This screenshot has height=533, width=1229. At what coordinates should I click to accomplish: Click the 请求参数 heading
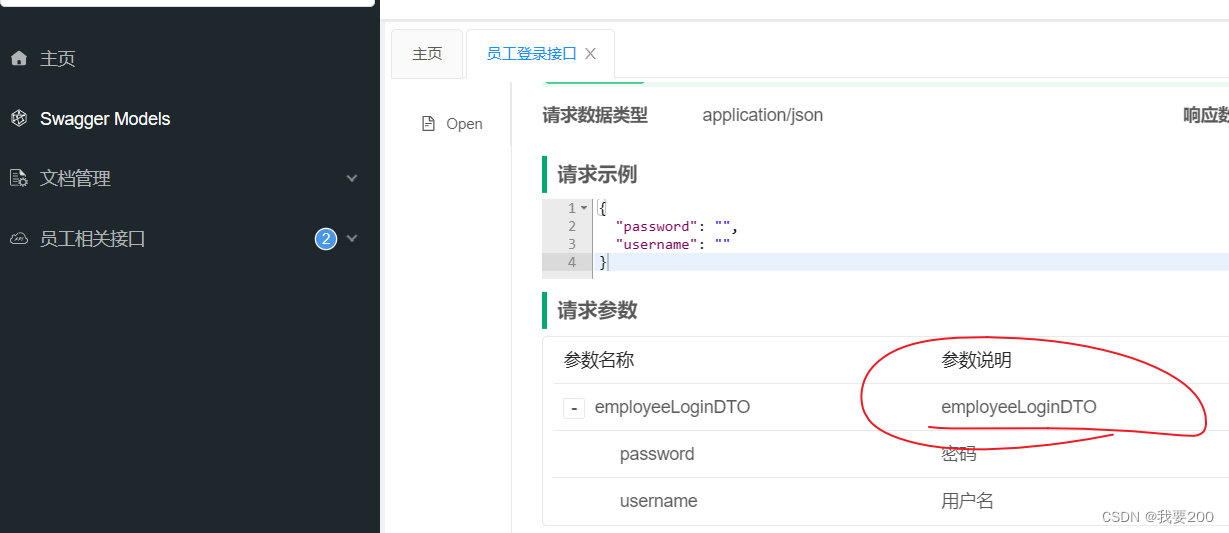coord(597,310)
